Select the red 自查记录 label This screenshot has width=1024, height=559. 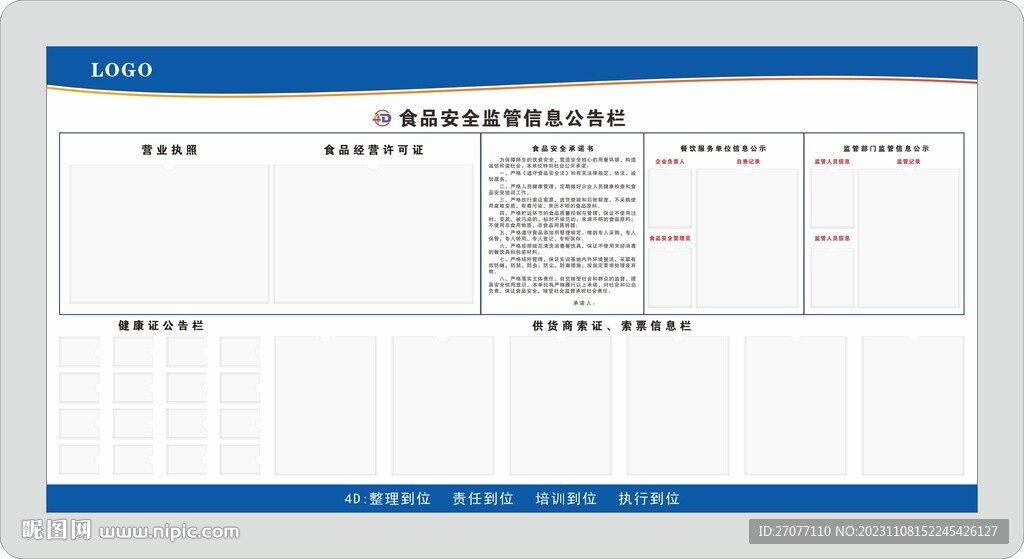coord(748,161)
